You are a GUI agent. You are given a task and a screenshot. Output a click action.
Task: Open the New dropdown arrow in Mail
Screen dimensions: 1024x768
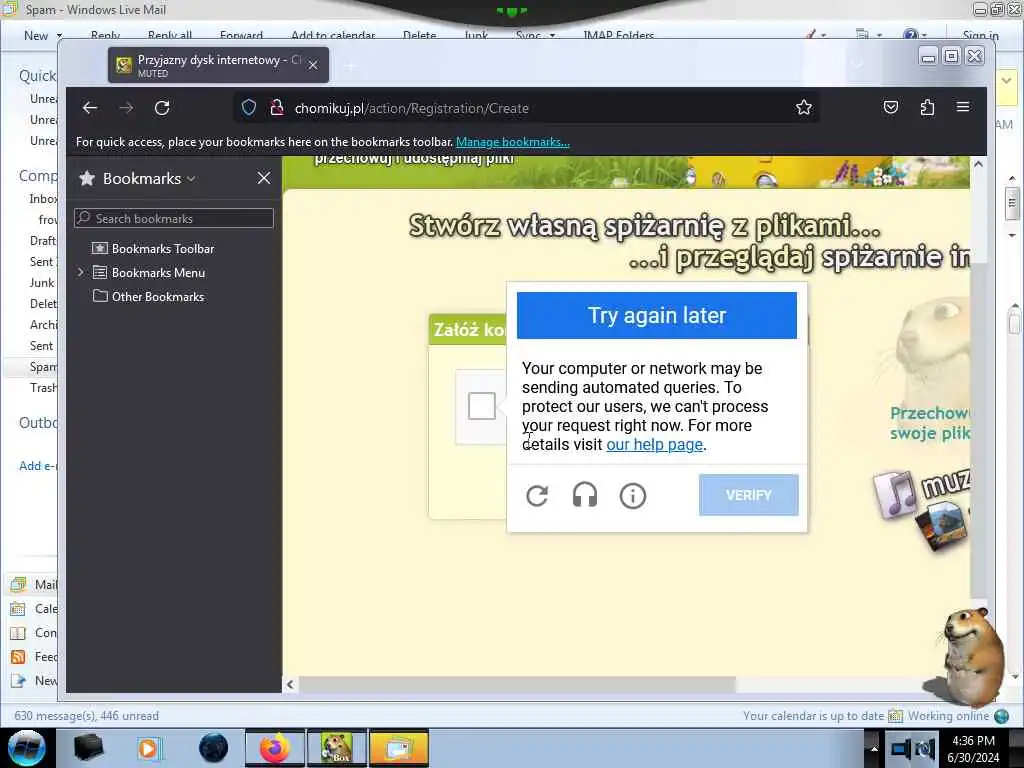coord(59,35)
